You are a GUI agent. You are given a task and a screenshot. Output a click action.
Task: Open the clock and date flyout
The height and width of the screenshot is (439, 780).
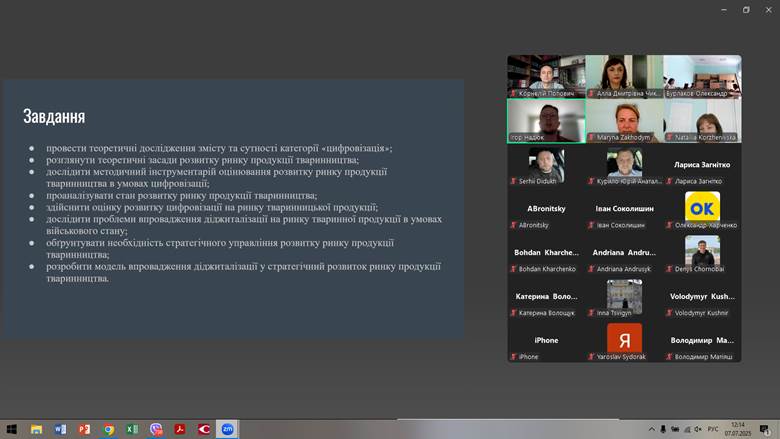coord(738,429)
